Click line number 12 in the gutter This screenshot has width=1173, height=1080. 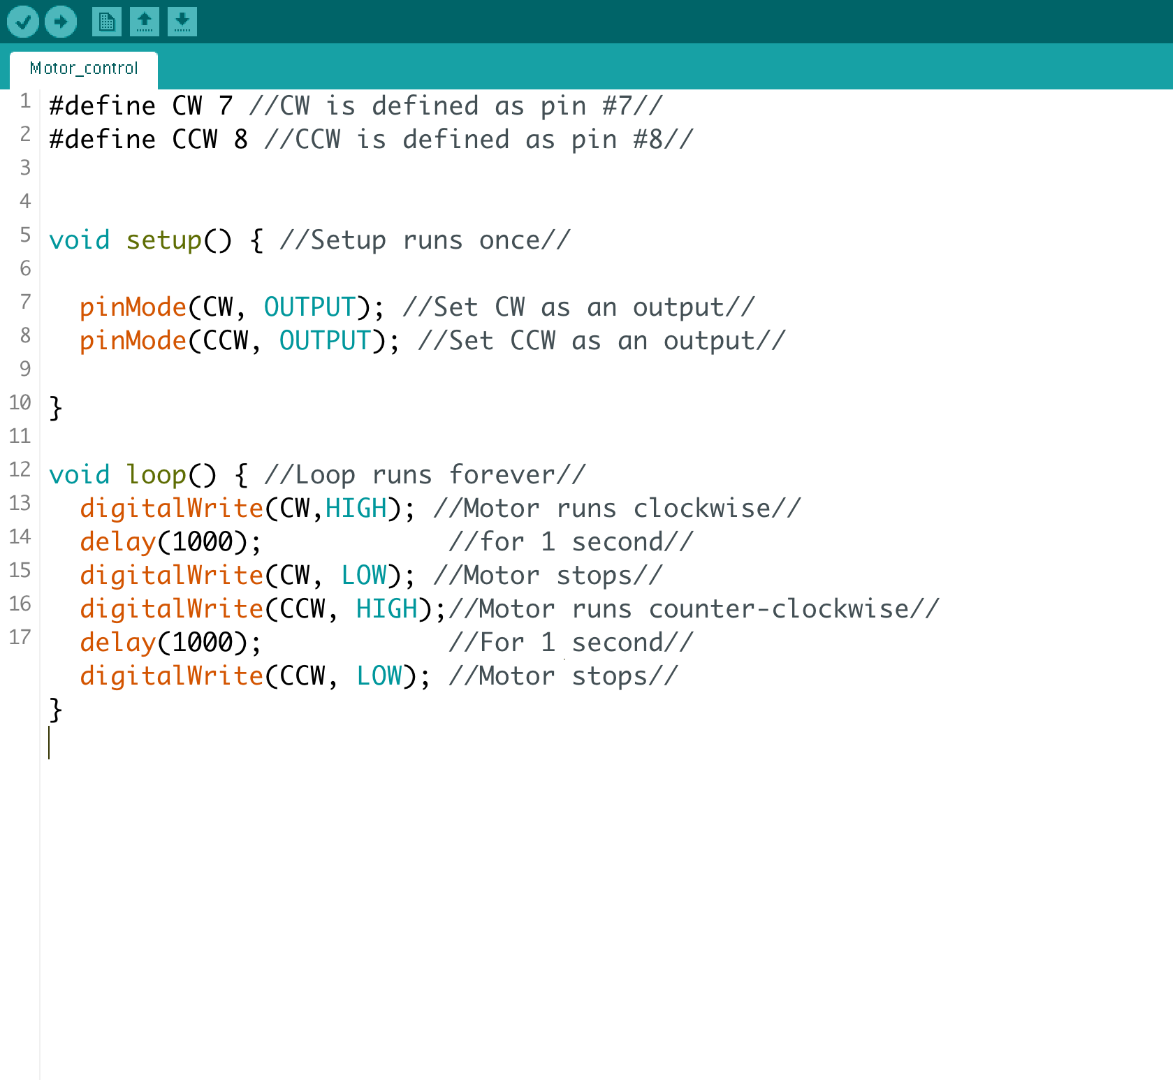[20, 470]
